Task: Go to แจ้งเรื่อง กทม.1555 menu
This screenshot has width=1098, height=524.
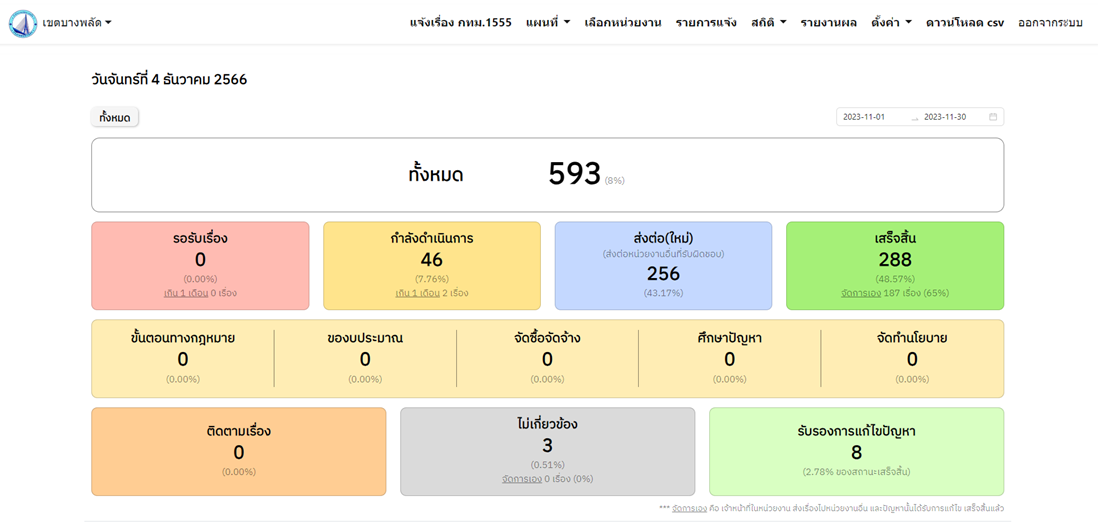Action: [x=460, y=22]
